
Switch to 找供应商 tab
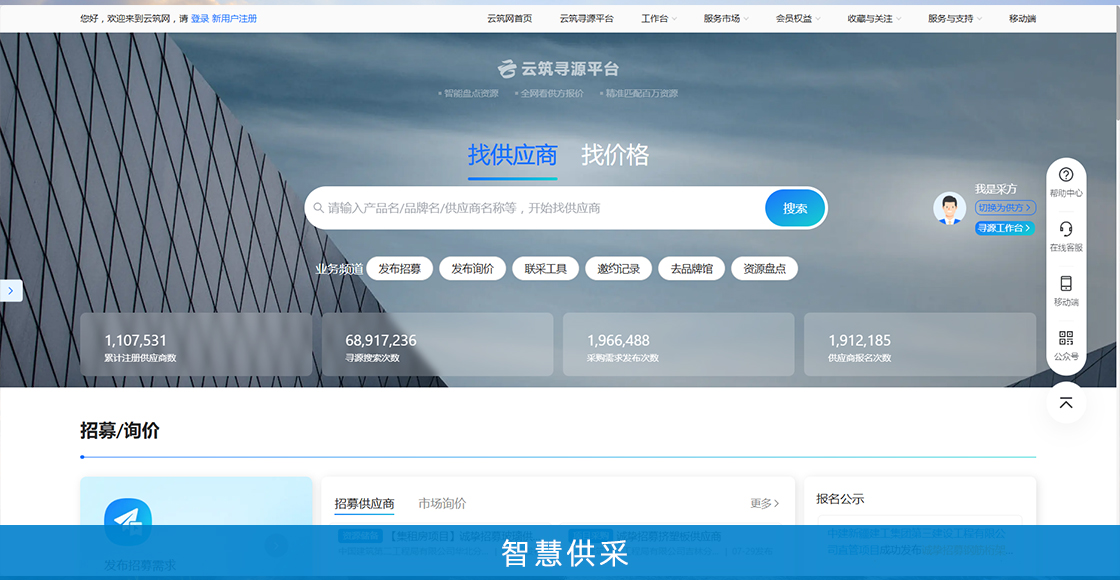[x=513, y=155]
